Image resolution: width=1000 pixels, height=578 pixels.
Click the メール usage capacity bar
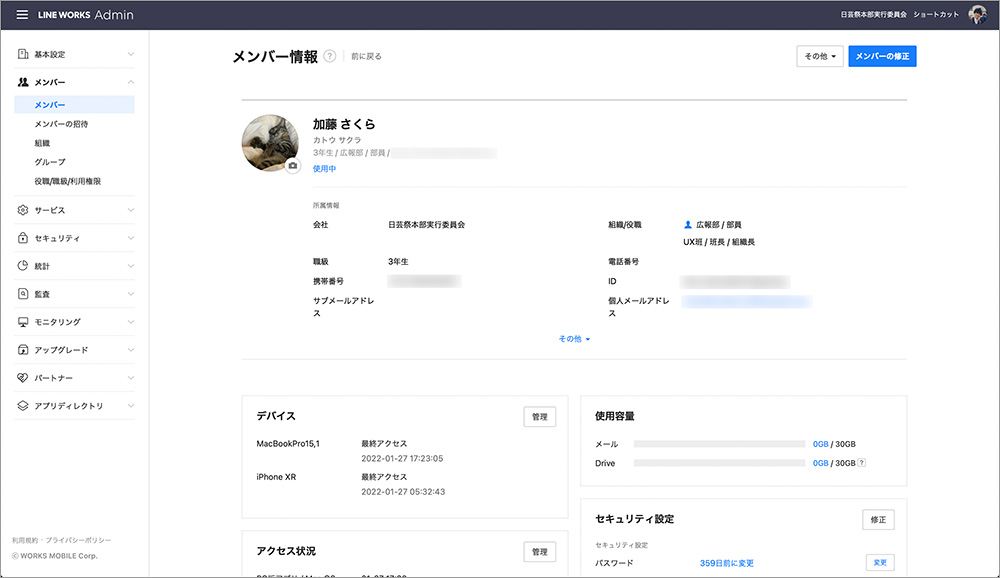click(719, 444)
